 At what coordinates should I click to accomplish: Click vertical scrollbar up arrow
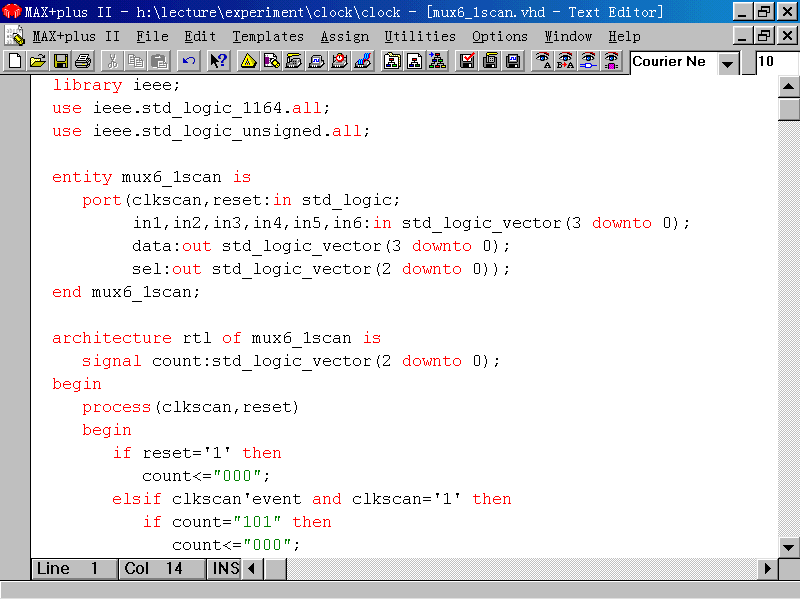pos(789,86)
